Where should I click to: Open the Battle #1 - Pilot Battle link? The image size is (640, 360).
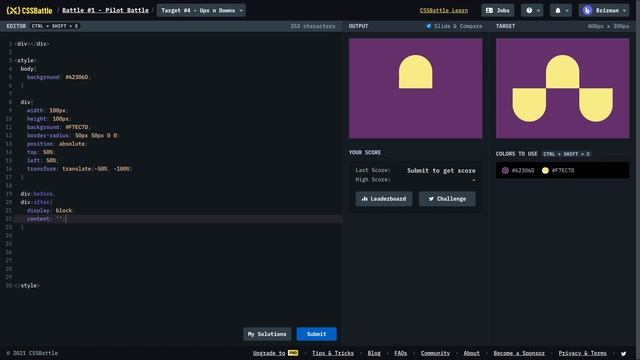[x=105, y=10]
